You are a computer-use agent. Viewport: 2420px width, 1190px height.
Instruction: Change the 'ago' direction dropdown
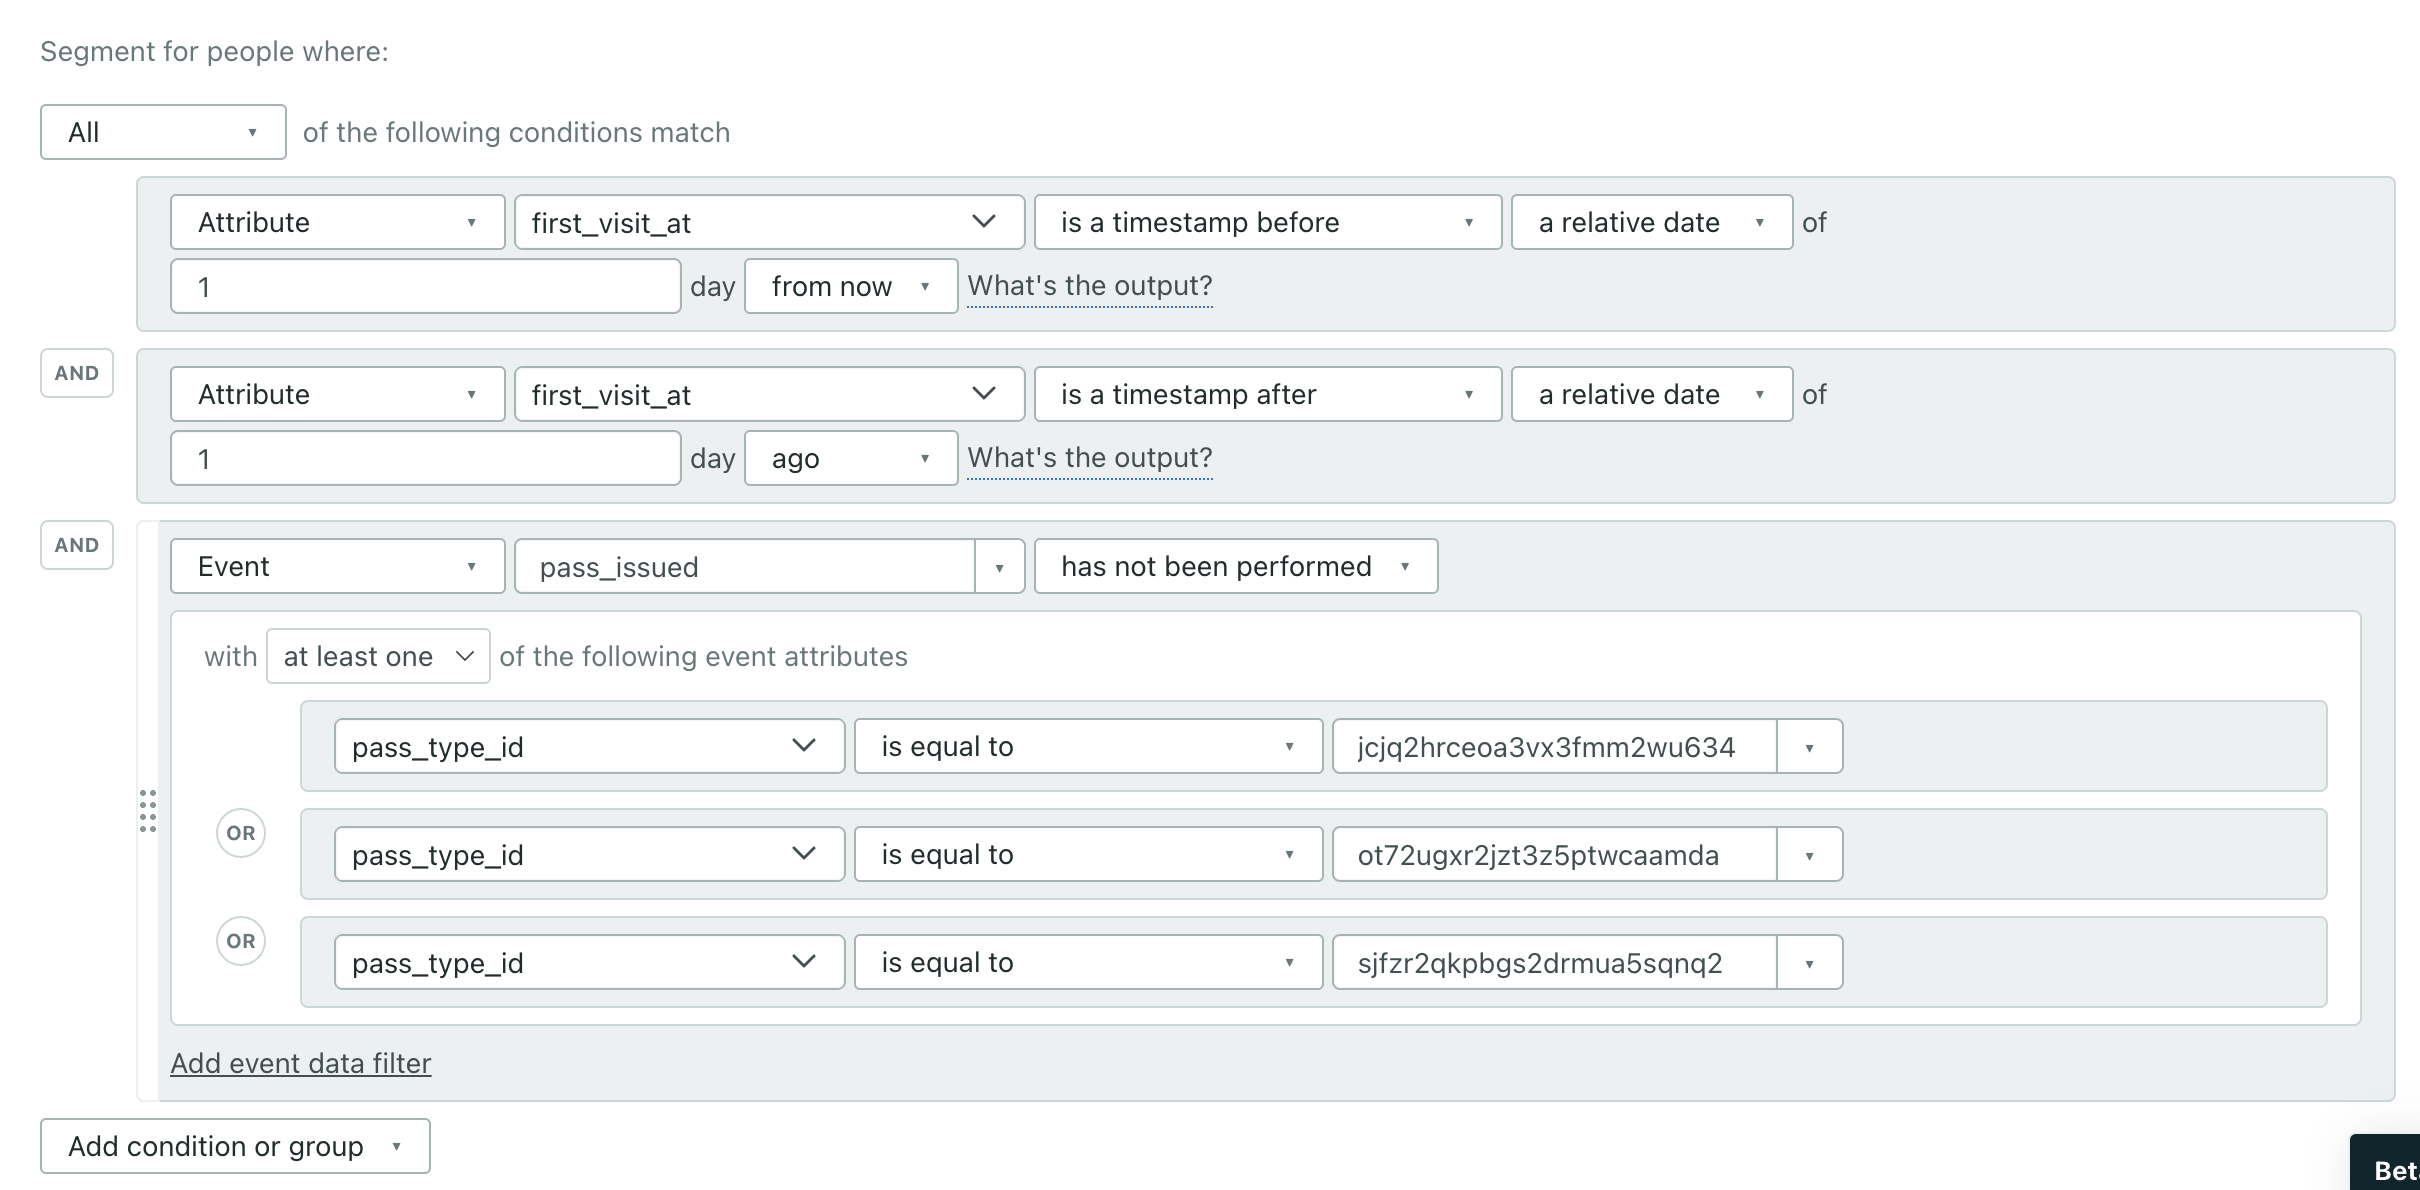(850, 458)
